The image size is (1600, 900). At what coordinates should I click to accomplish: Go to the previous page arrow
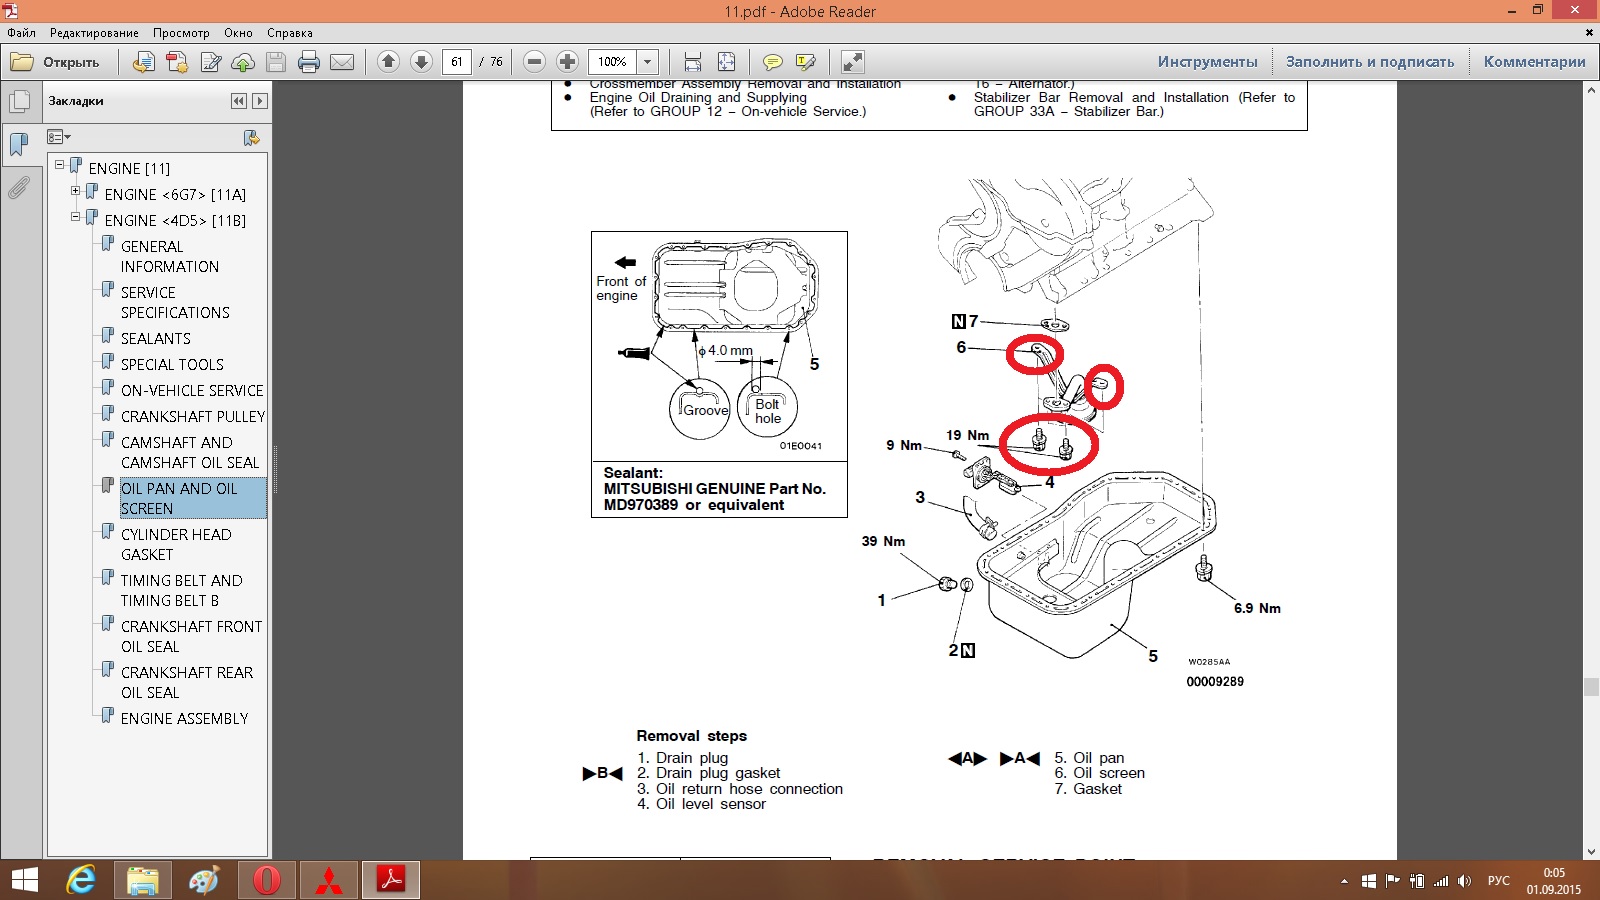[x=389, y=62]
